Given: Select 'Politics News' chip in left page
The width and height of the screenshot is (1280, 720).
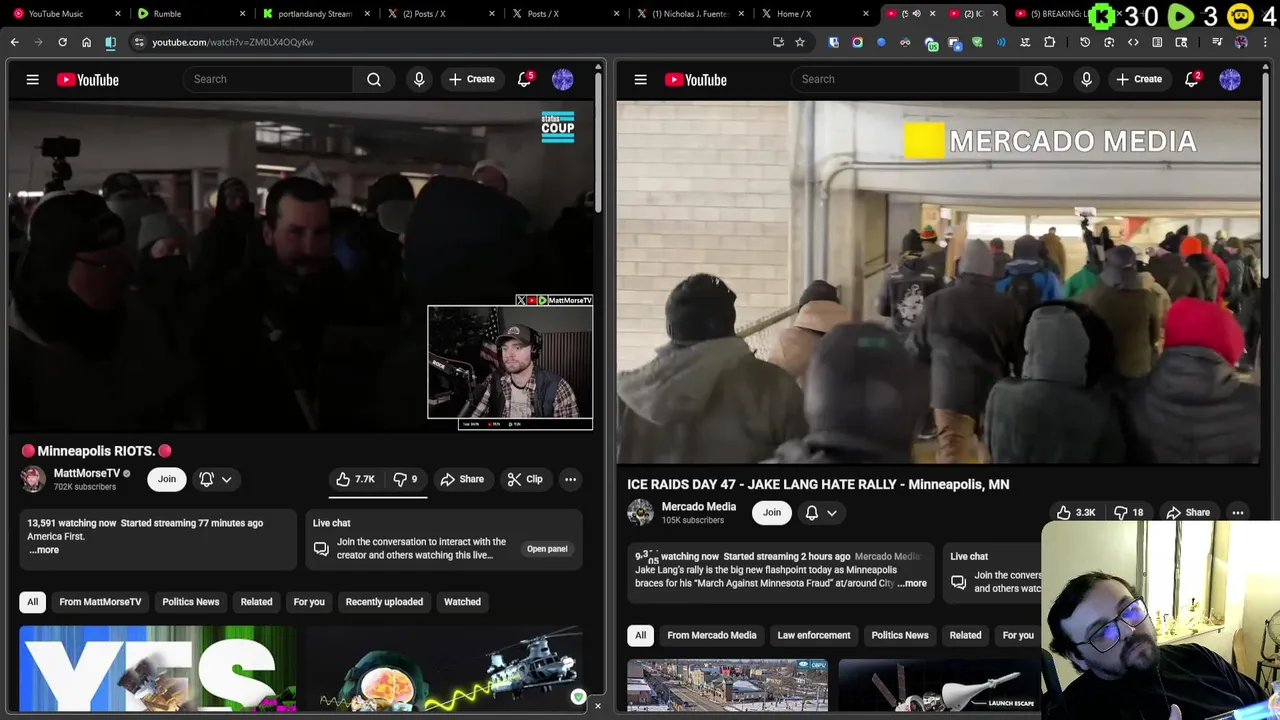Looking at the screenshot, I should point(190,602).
